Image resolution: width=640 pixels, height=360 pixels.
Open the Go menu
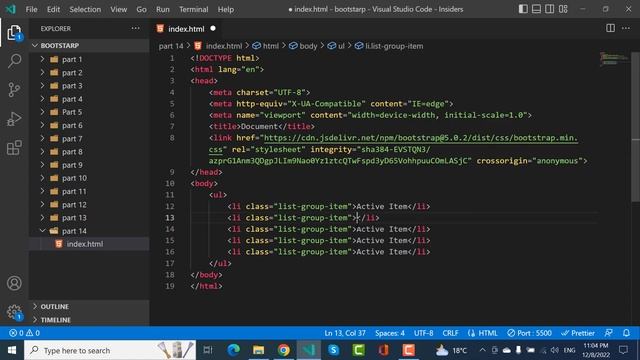click(141, 9)
